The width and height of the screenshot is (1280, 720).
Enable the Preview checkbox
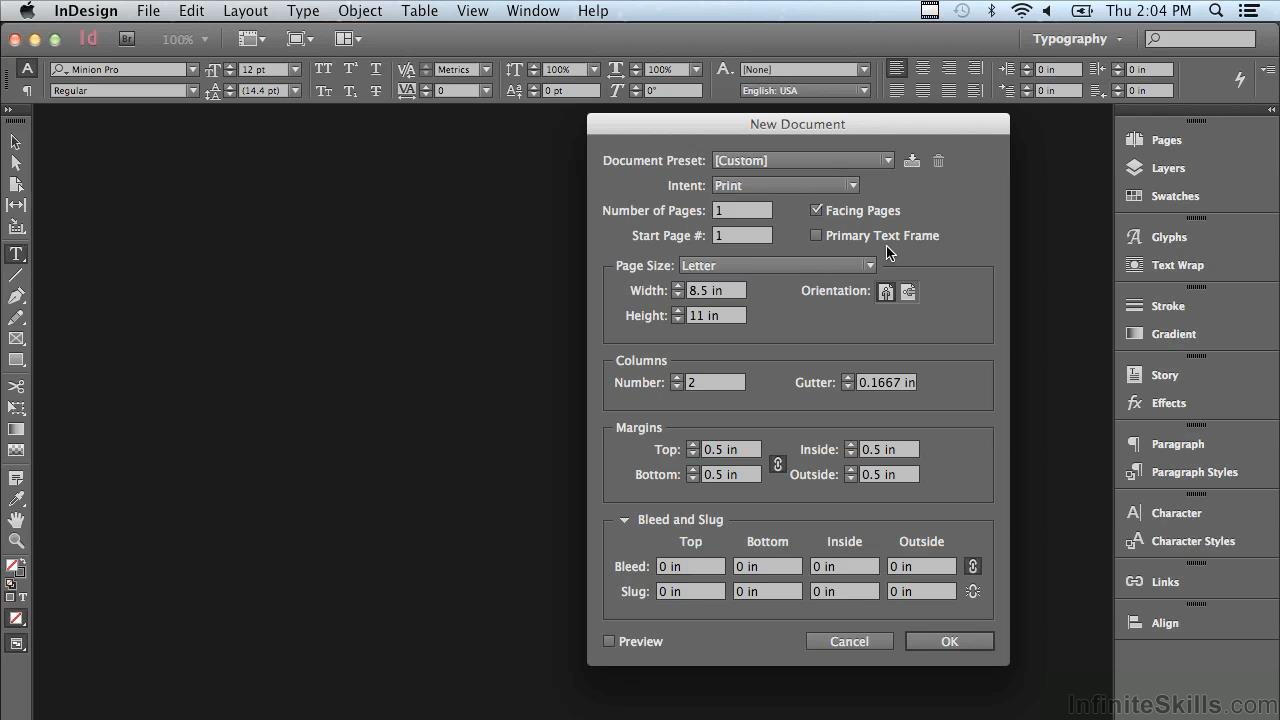pyautogui.click(x=609, y=641)
